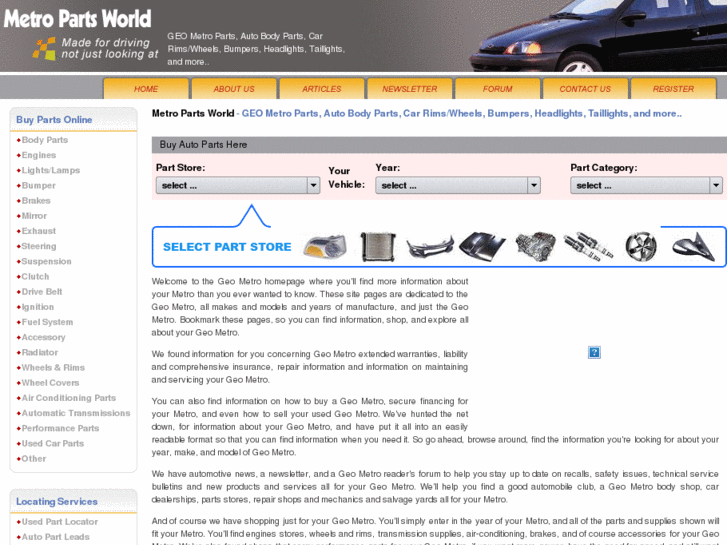
Task: Open Drive Belt category link
Action: pos(42,292)
